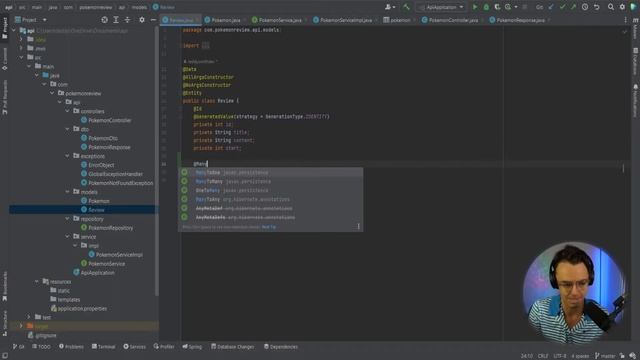Viewport: 640px width, 360px height.
Task: Open Project panel options gear
Action: [x=142, y=20]
